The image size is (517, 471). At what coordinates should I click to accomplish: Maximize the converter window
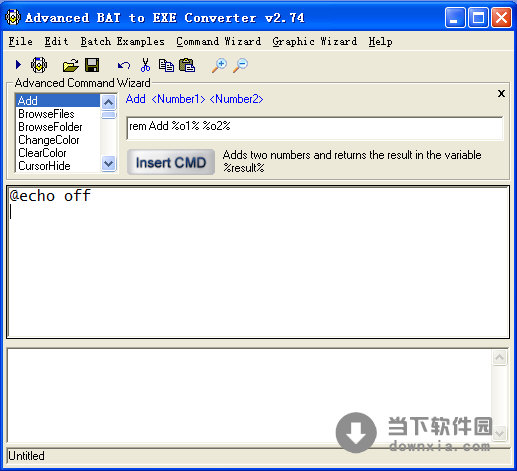(478, 18)
